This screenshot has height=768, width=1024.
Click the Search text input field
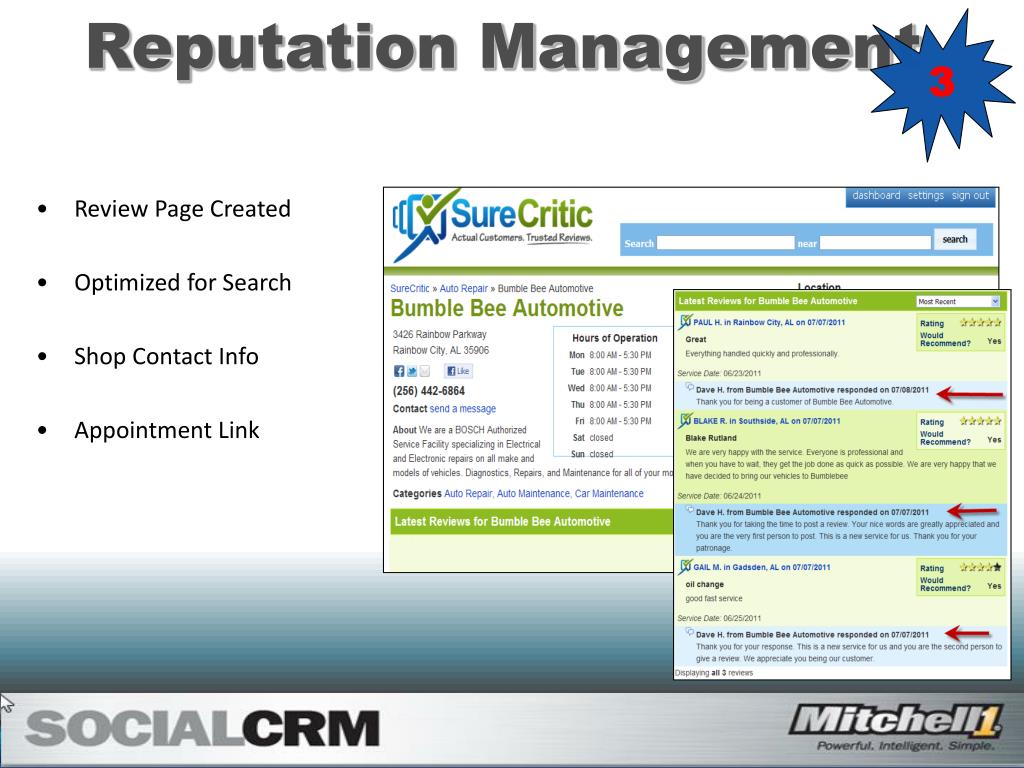pos(725,242)
